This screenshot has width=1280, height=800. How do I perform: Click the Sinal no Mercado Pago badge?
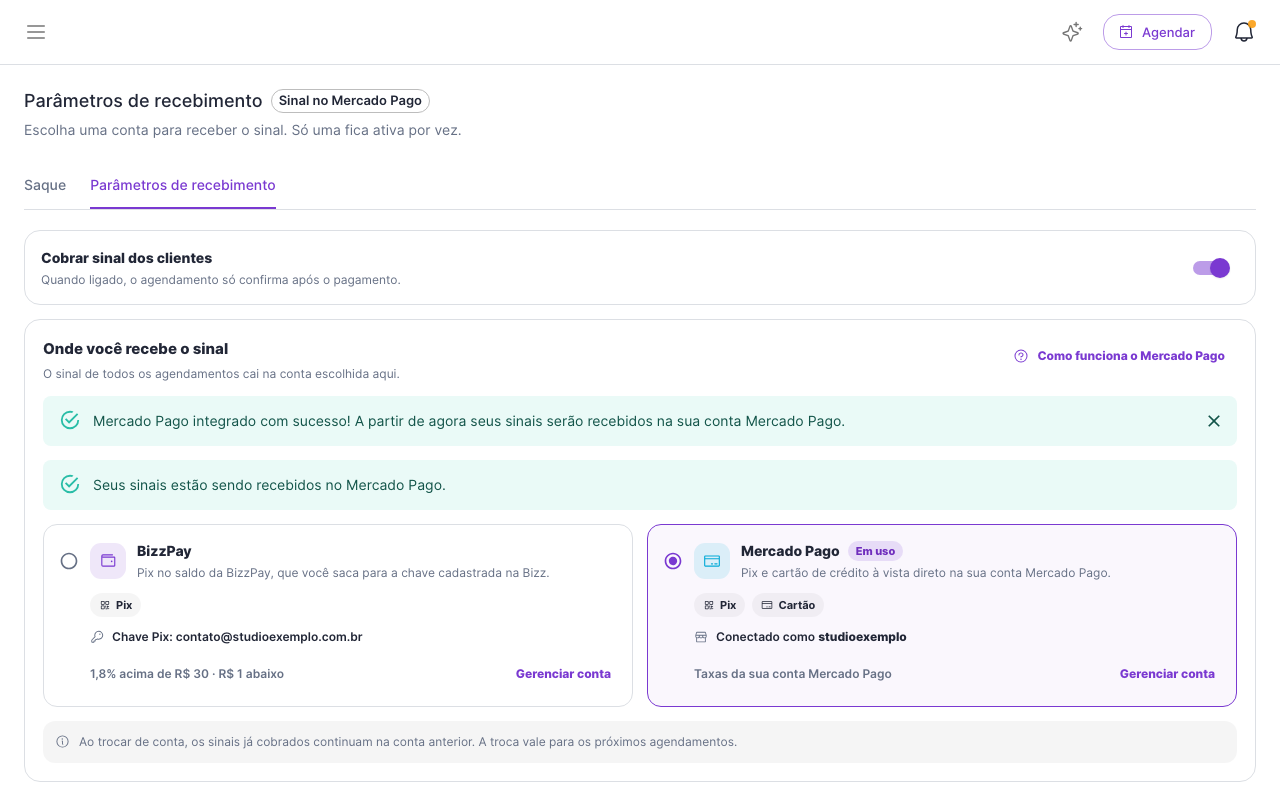[x=350, y=101]
